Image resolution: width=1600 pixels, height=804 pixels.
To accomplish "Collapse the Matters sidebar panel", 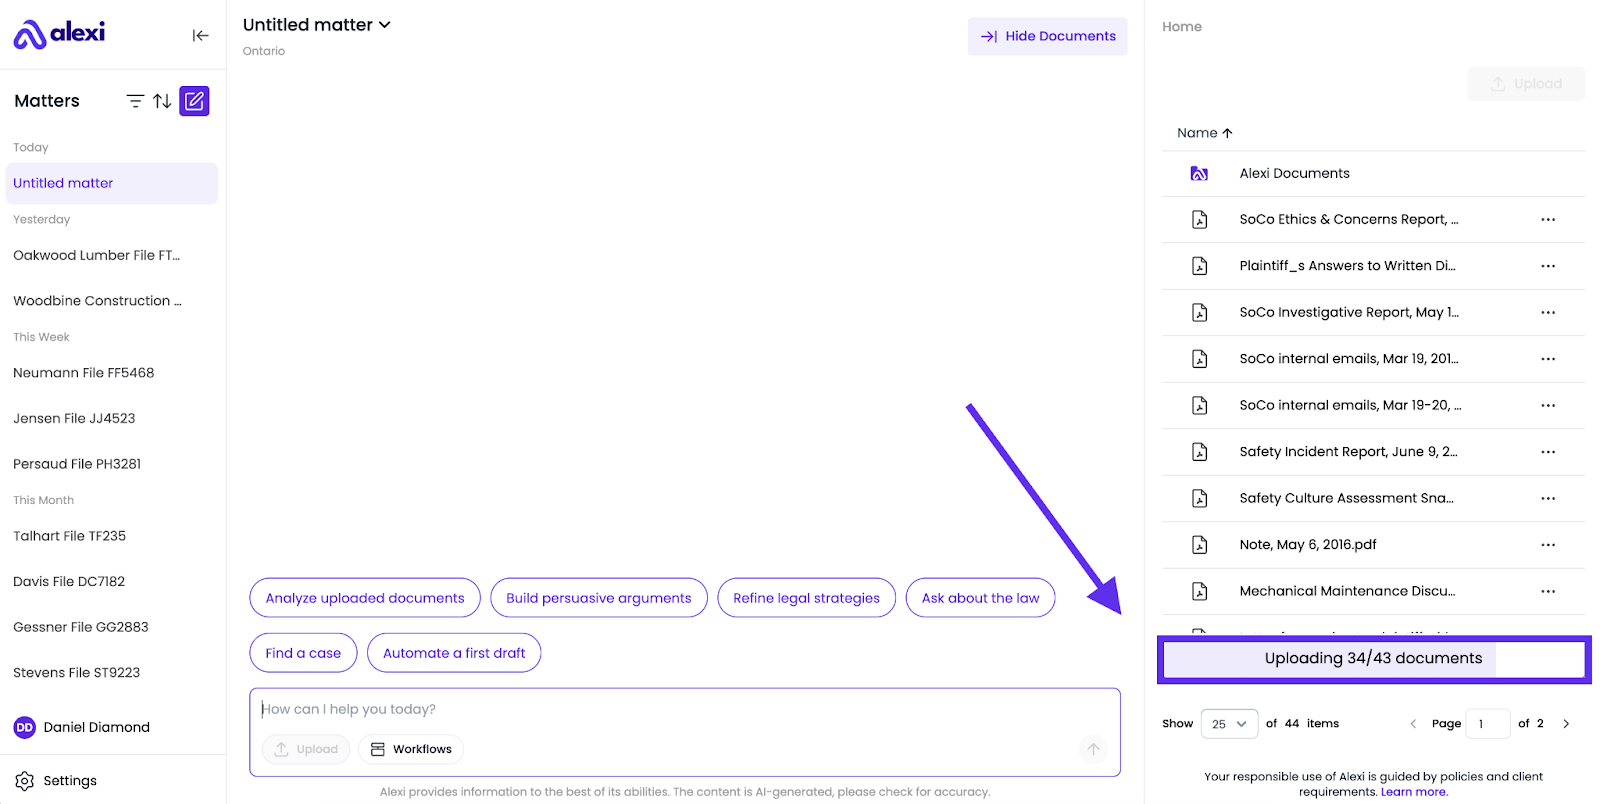I will (x=200, y=35).
